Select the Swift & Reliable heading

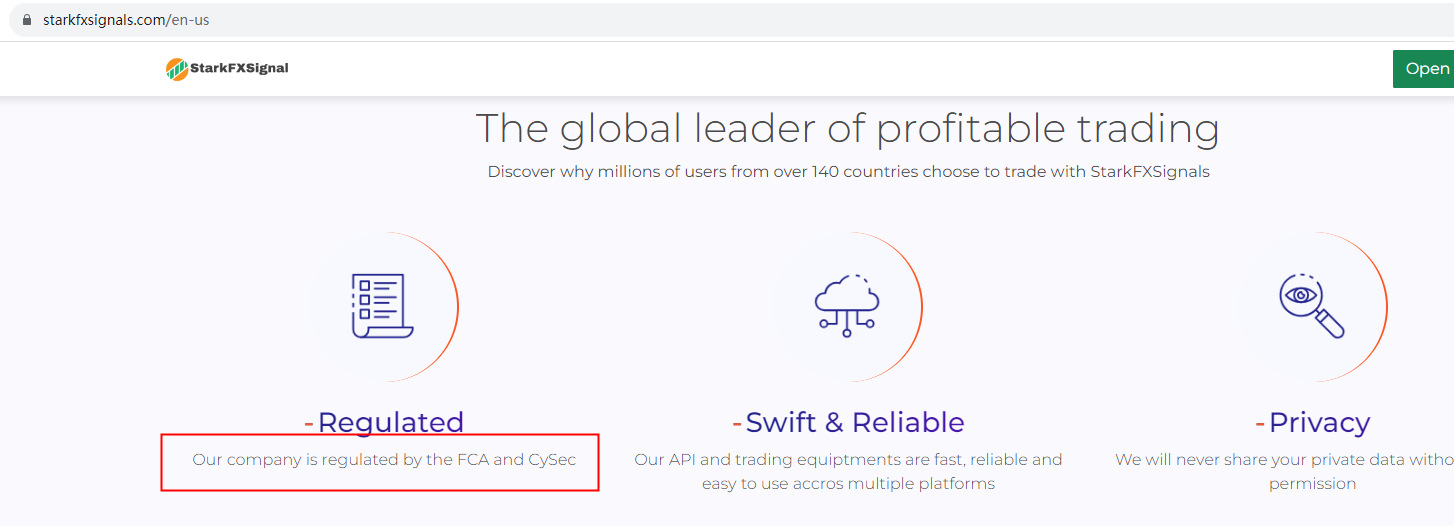click(855, 422)
